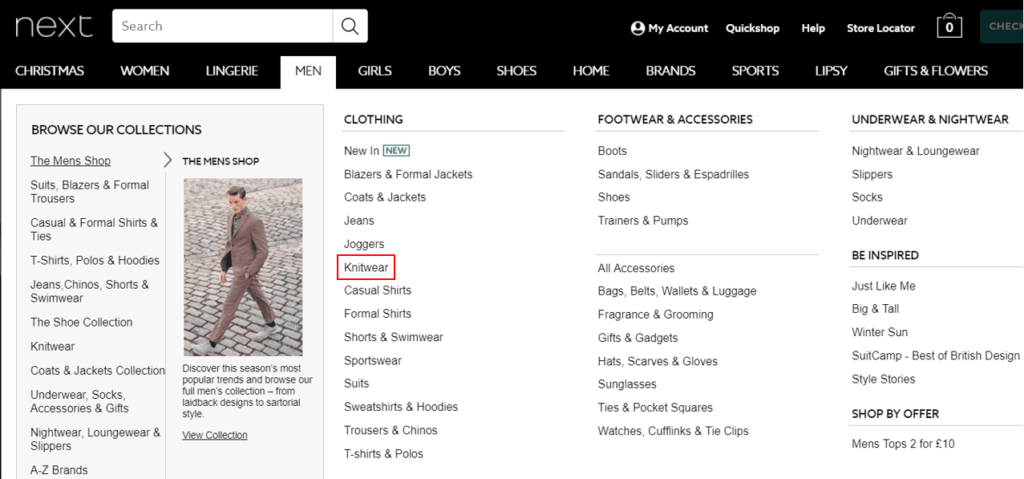
Task: Open Trainers & Pumps
Action: point(643,221)
